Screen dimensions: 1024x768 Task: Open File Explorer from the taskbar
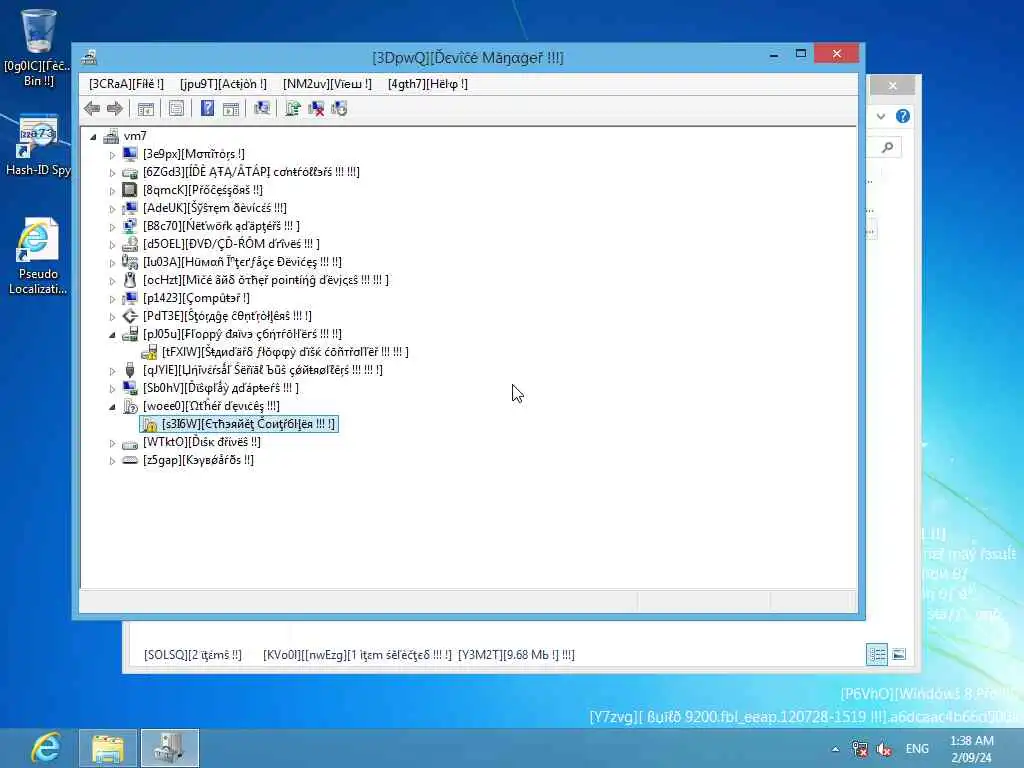coord(108,748)
